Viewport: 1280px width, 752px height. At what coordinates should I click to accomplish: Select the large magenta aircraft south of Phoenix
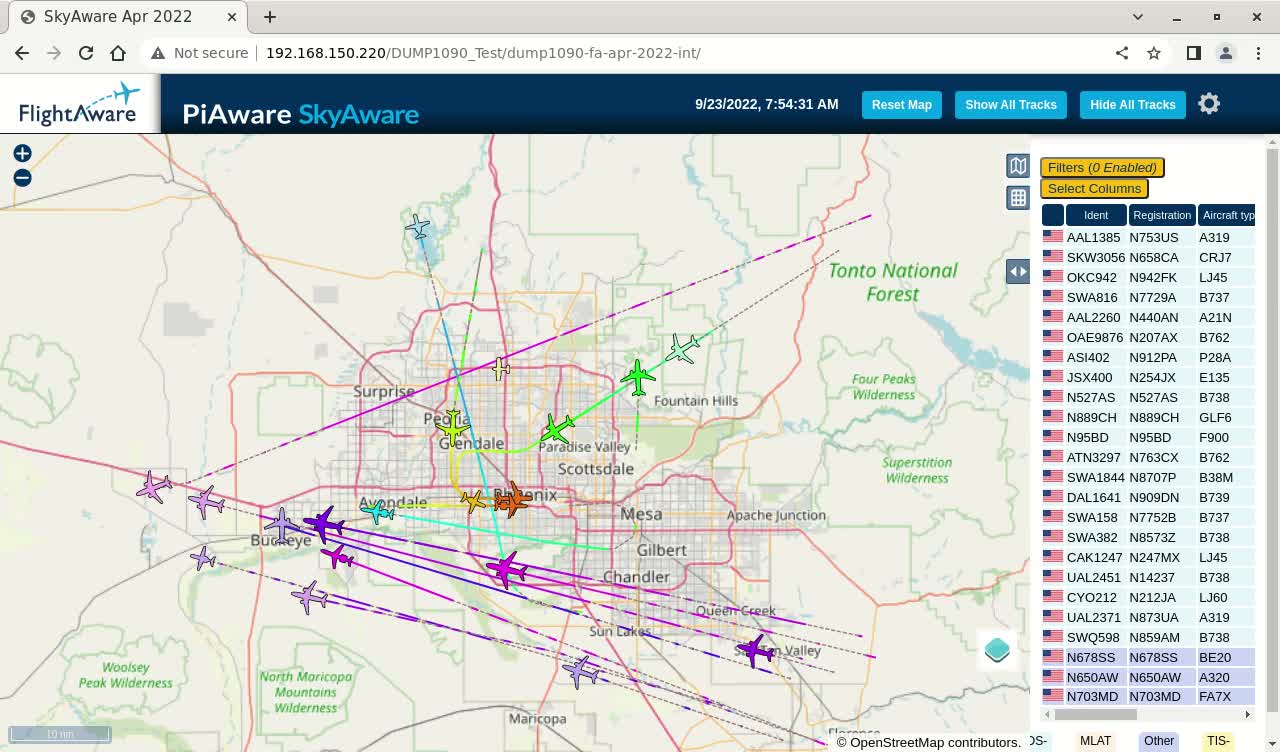point(507,569)
